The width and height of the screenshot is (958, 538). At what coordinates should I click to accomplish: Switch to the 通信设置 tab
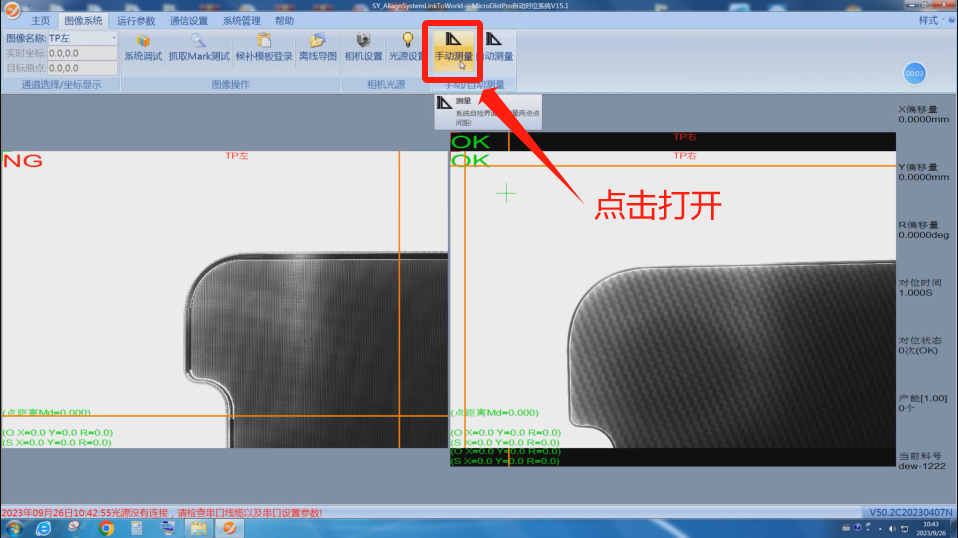pos(189,20)
